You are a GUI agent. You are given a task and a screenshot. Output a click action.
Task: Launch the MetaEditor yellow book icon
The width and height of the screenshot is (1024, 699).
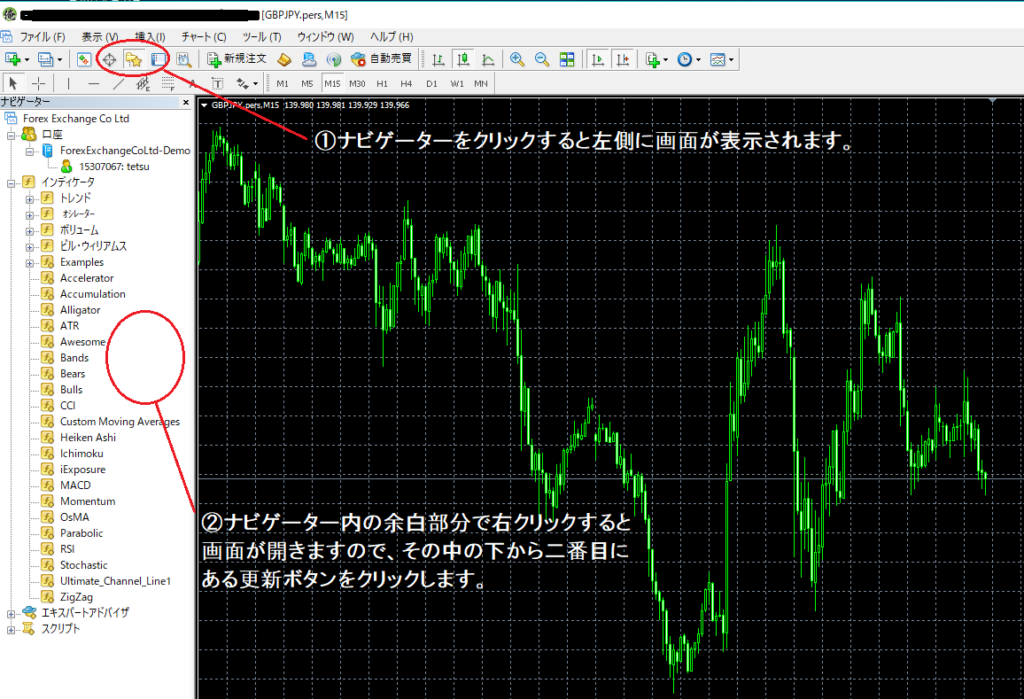click(x=284, y=59)
